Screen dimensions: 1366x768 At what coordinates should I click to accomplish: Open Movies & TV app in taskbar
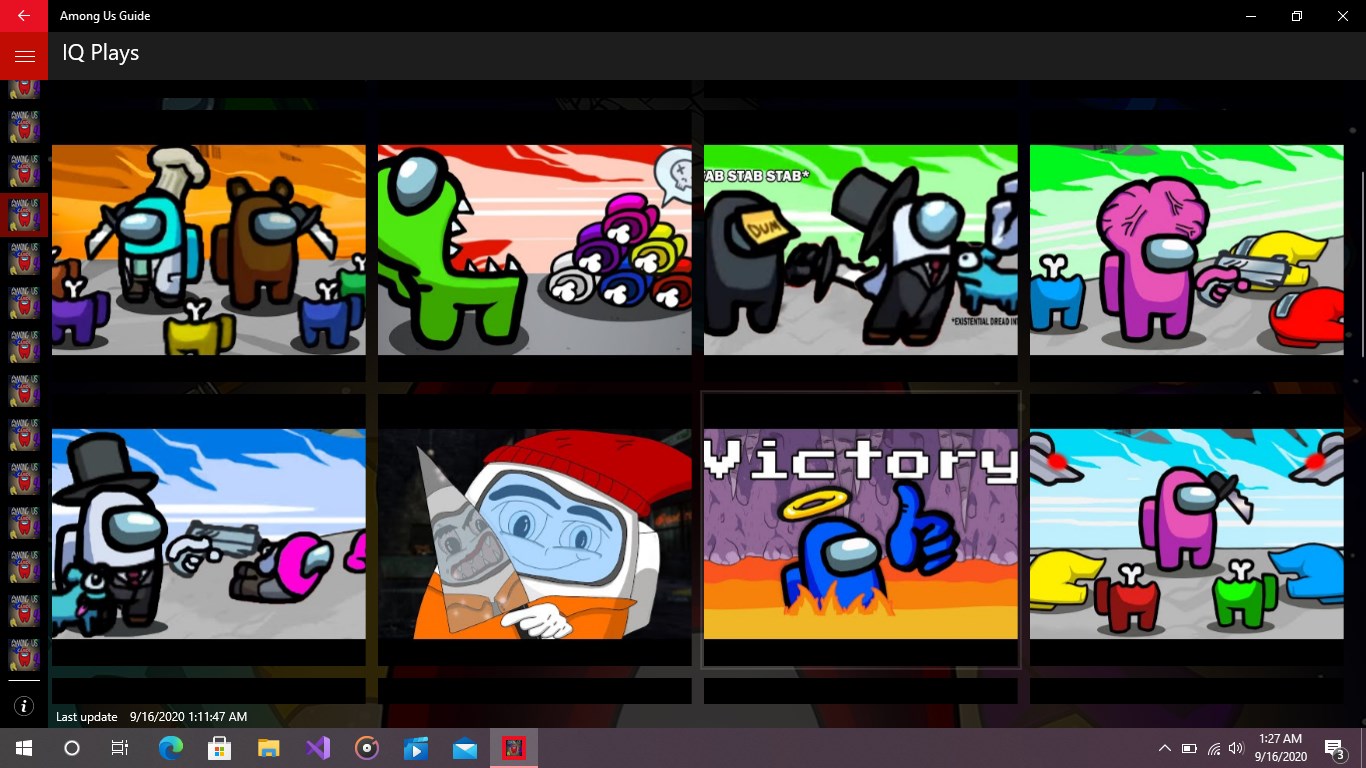tap(416, 748)
